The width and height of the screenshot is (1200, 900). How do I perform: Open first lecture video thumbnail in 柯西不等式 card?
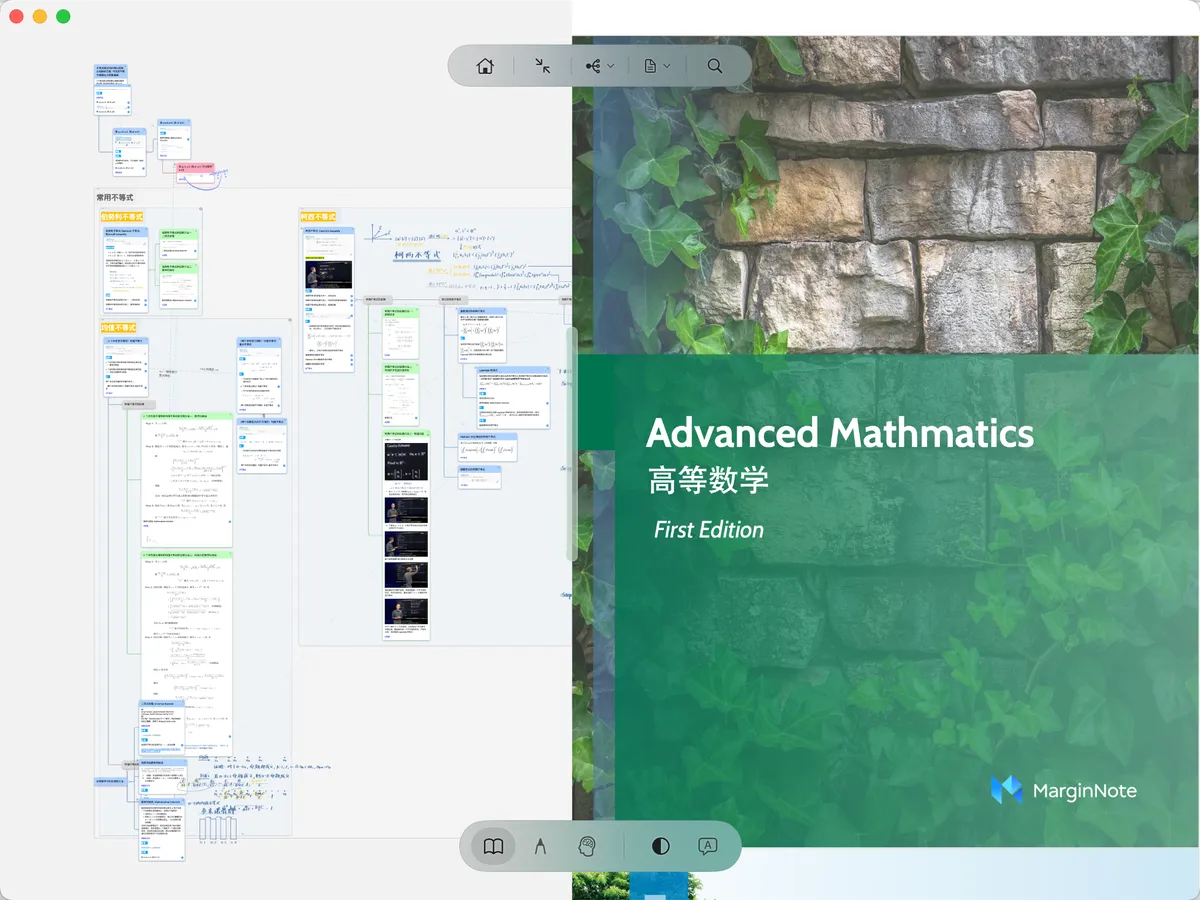tap(328, 275)
